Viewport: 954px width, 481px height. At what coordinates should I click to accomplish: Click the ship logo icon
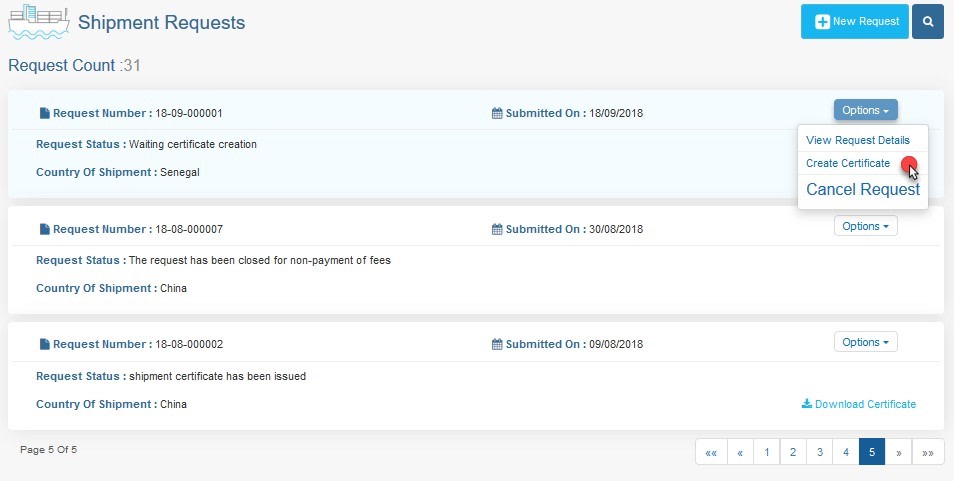[x=38, y=22]
